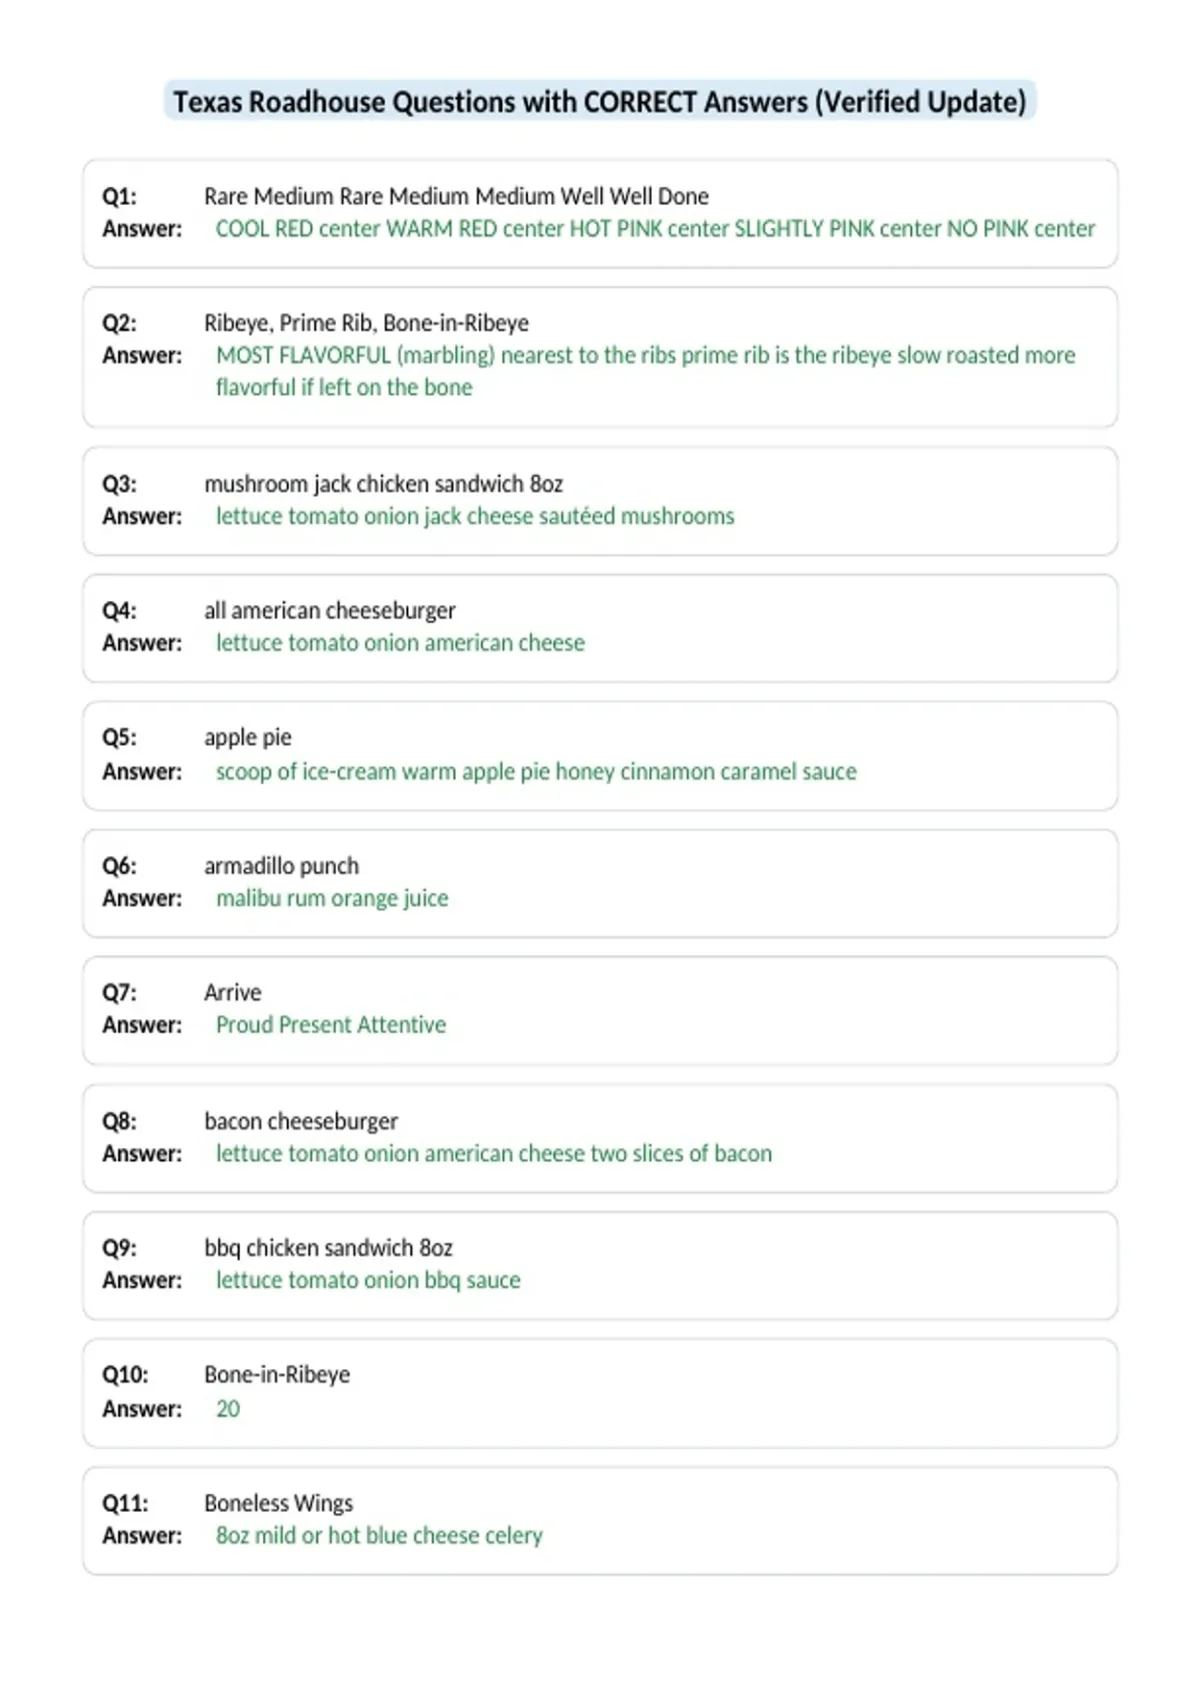This screenshot has height=1700, width=1200.
Task: Click the two slices of bacon answer
Action: pyautogui.click(x=494, y=1153)
